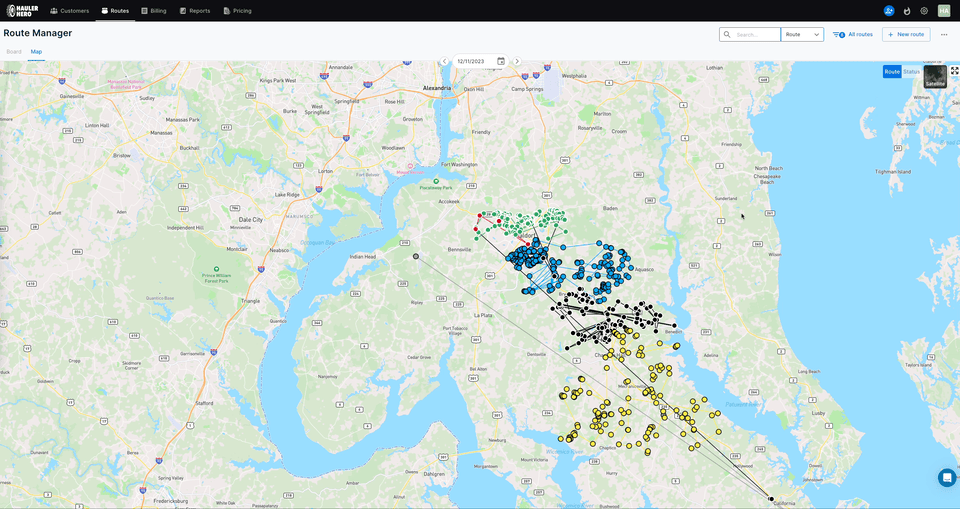
Task: Go to the Billing section
Action: click(x=154, y=10)
